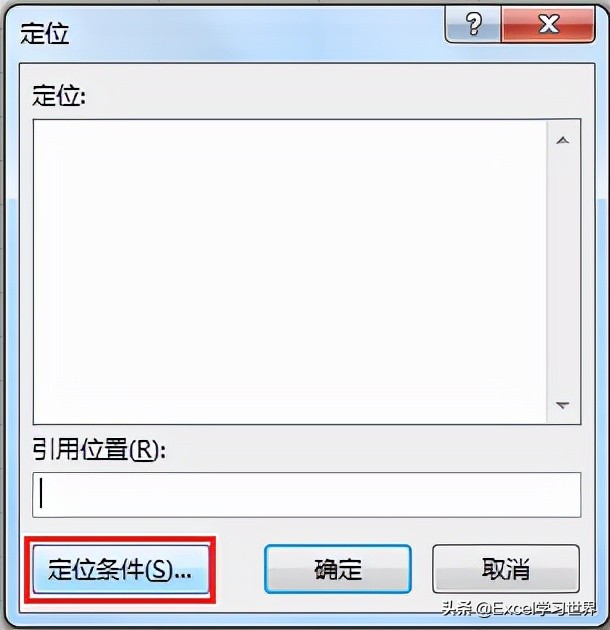Click the 引用位置(R): field label

coord(99,449)
